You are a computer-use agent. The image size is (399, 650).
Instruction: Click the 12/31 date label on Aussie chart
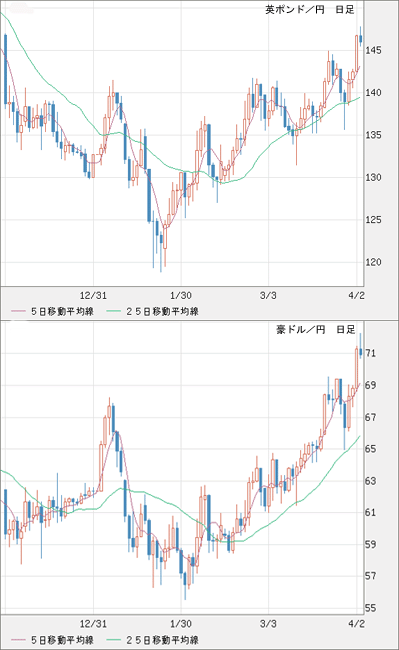[93, 624]
